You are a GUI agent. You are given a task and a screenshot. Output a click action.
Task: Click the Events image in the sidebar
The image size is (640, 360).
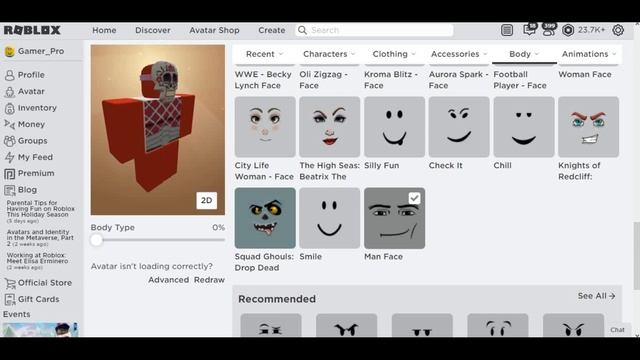pyautogui.click(x=40, y=329)
